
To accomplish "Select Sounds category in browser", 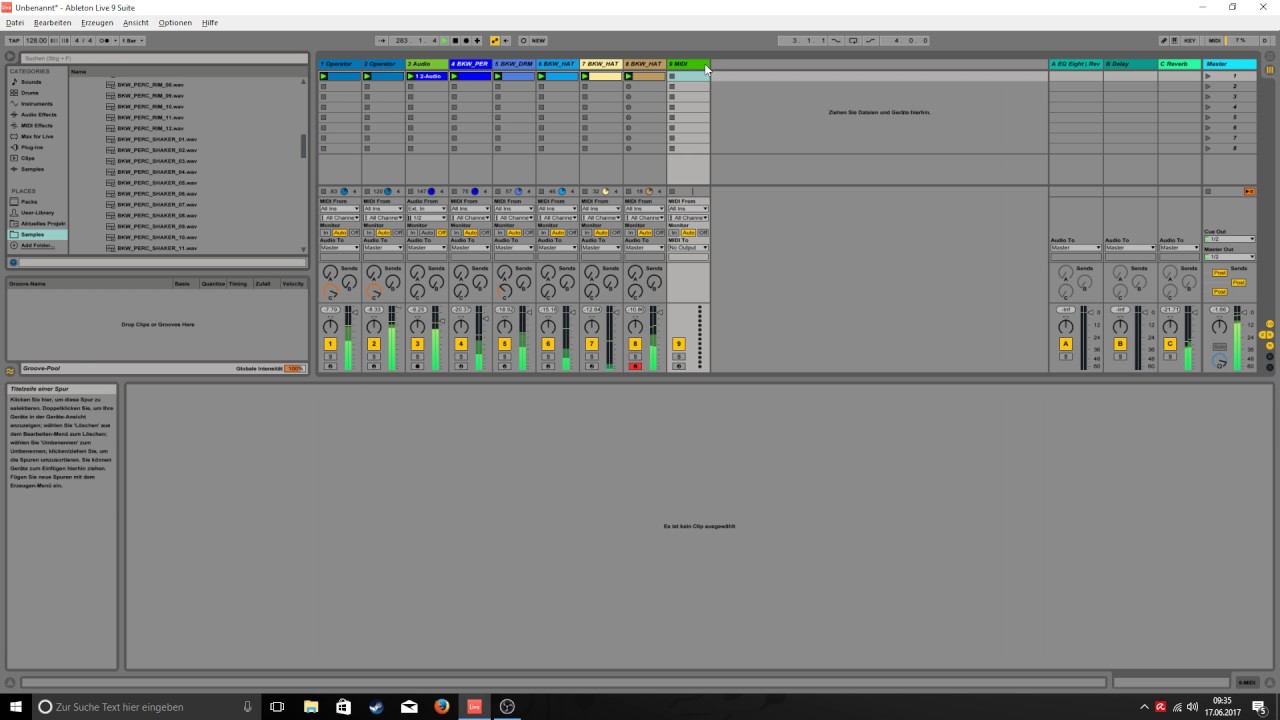I will 31,82.
